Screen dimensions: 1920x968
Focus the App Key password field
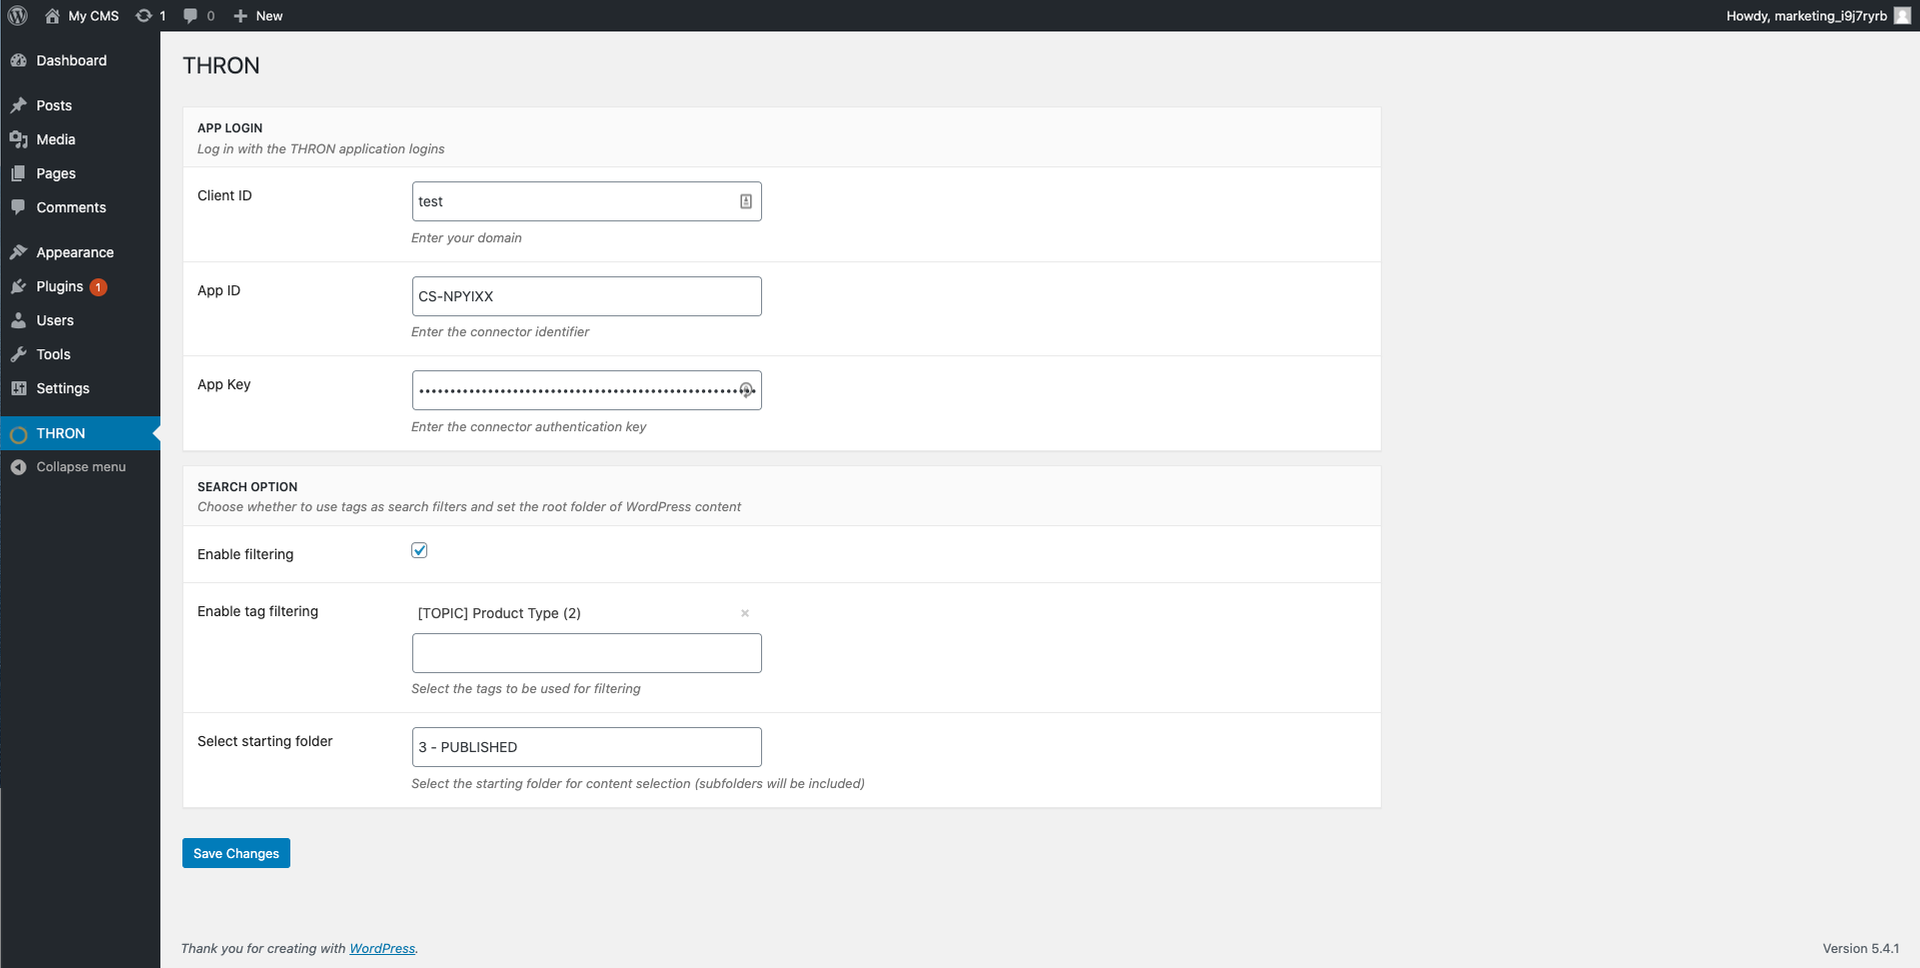587,390
